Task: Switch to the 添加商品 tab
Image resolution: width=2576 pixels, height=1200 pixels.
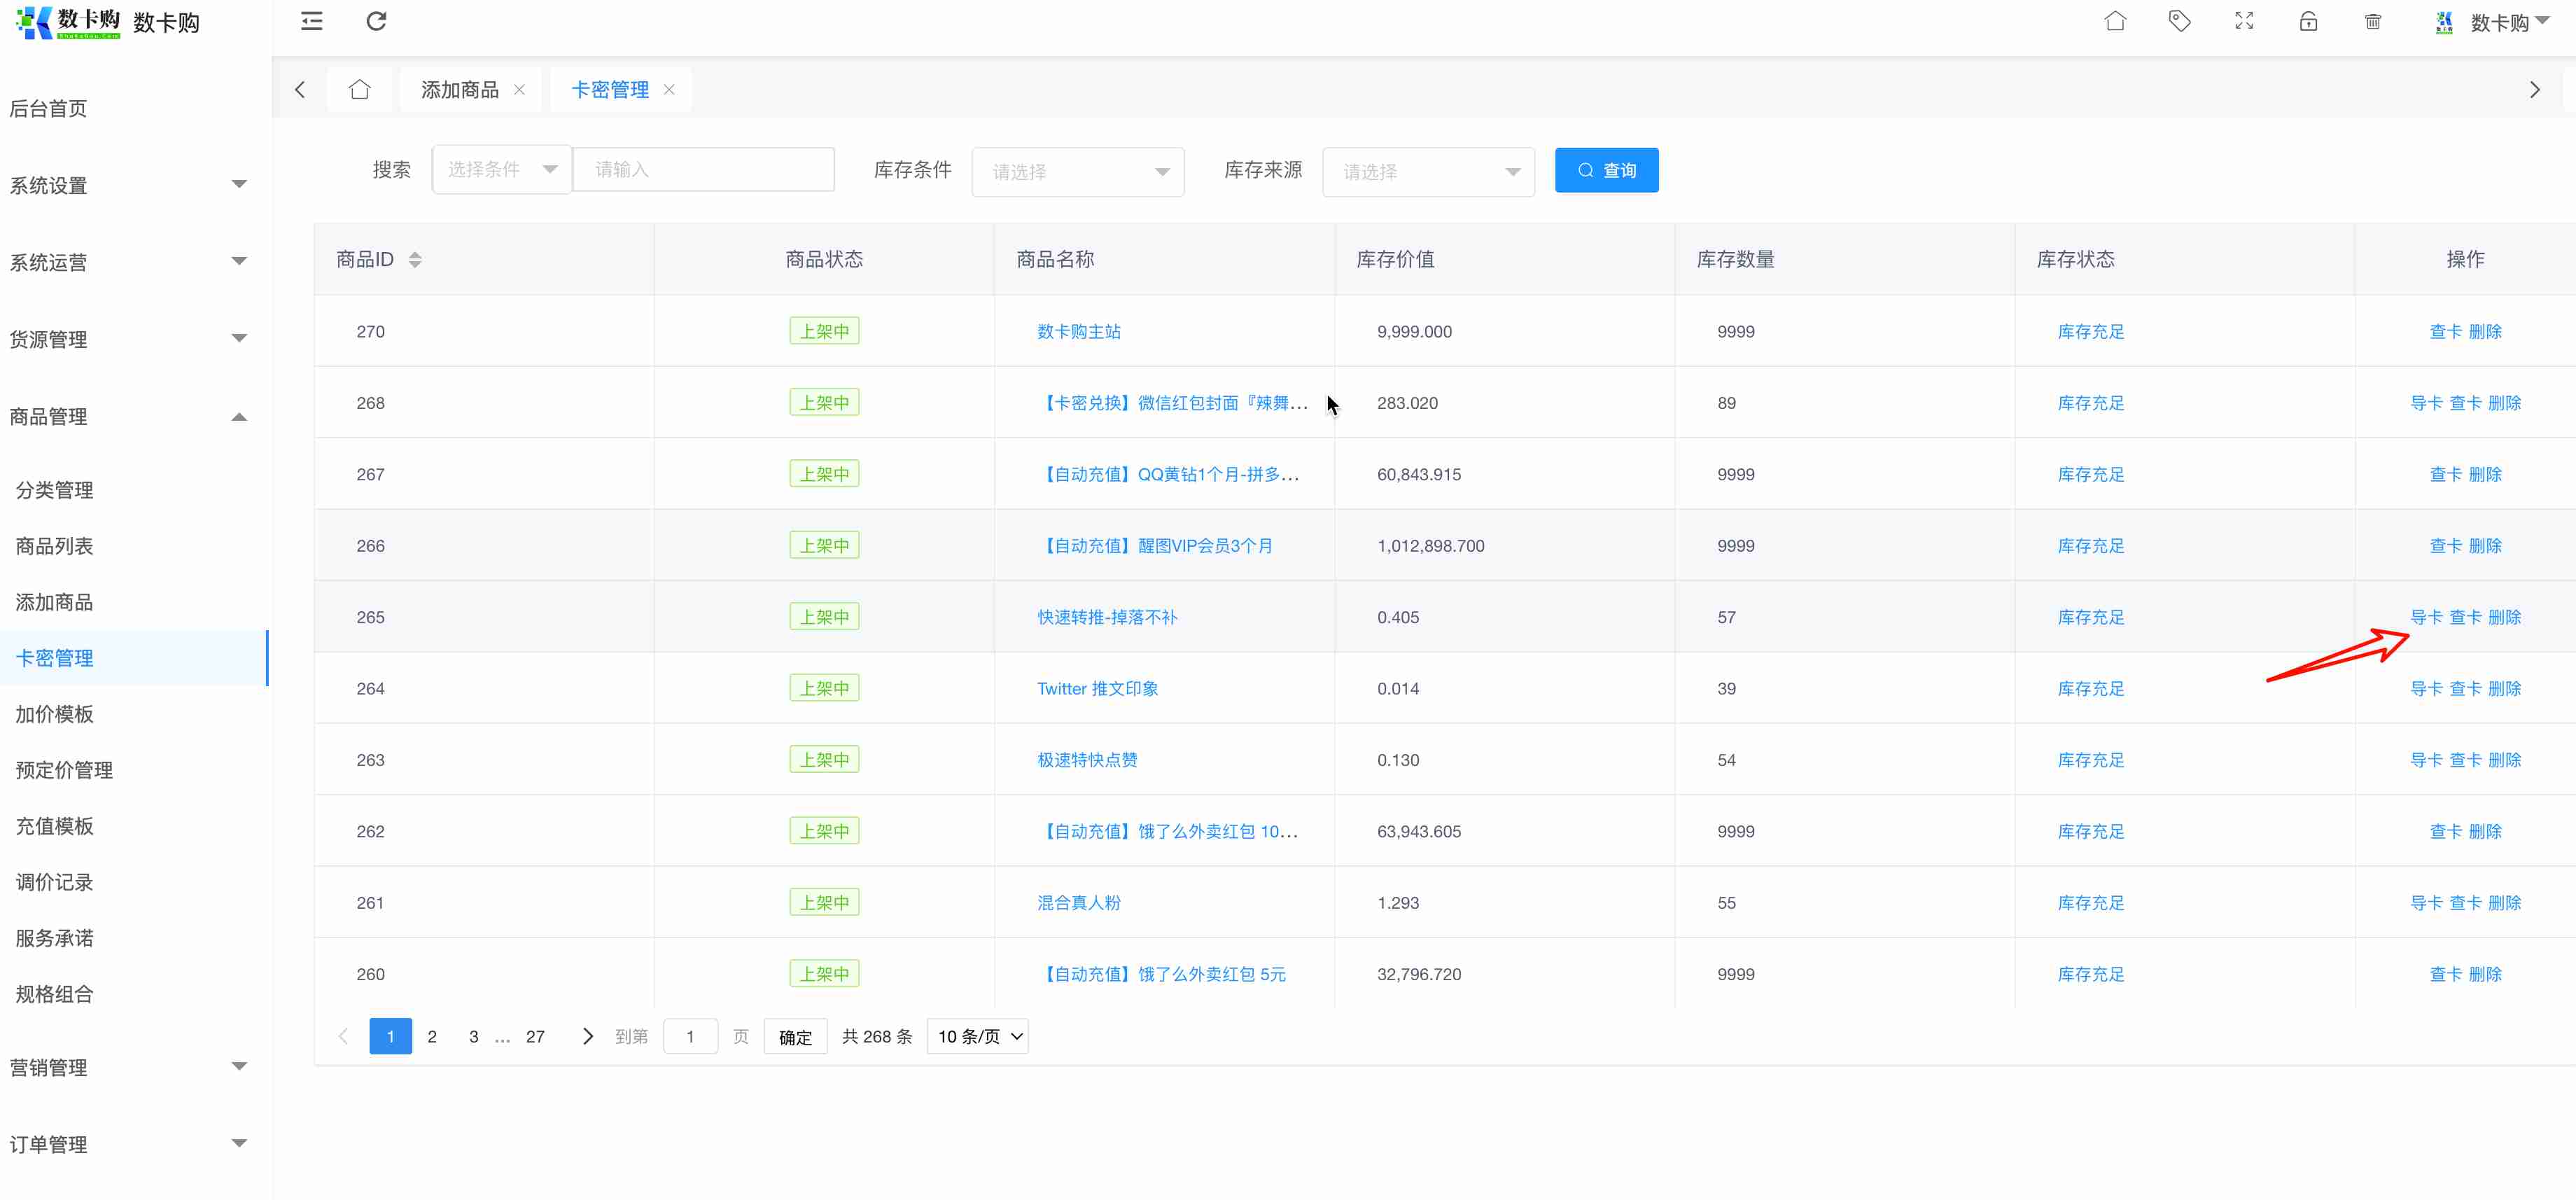Action: [x=459, y=89]
